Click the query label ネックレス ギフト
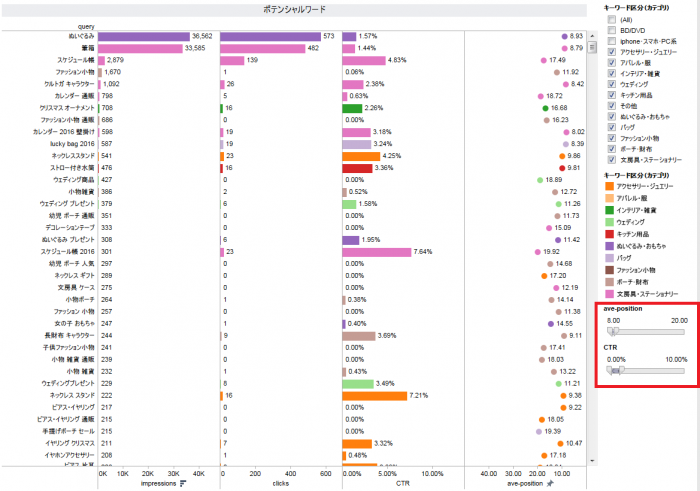Image resolution: width=700 pixels, height=491 pixels. tap(75, 276)
